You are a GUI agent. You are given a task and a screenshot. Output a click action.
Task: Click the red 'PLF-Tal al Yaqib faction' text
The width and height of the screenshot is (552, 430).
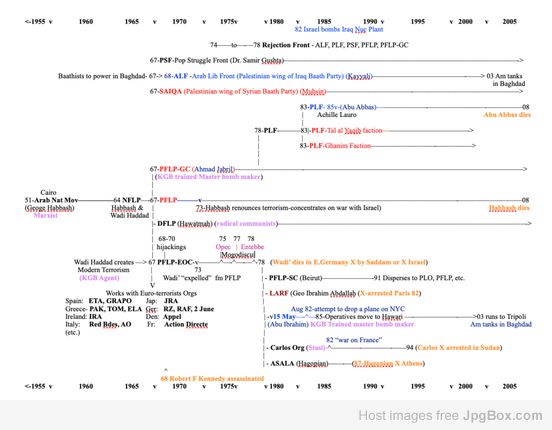point(347,131)
